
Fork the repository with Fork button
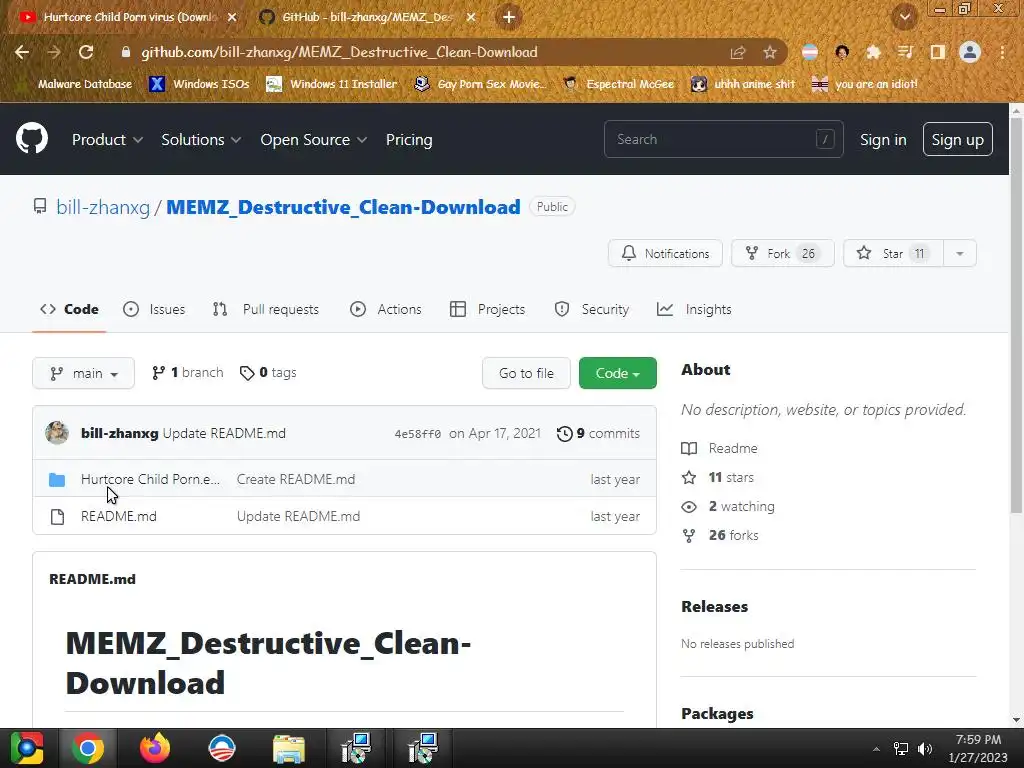point(782,253)
